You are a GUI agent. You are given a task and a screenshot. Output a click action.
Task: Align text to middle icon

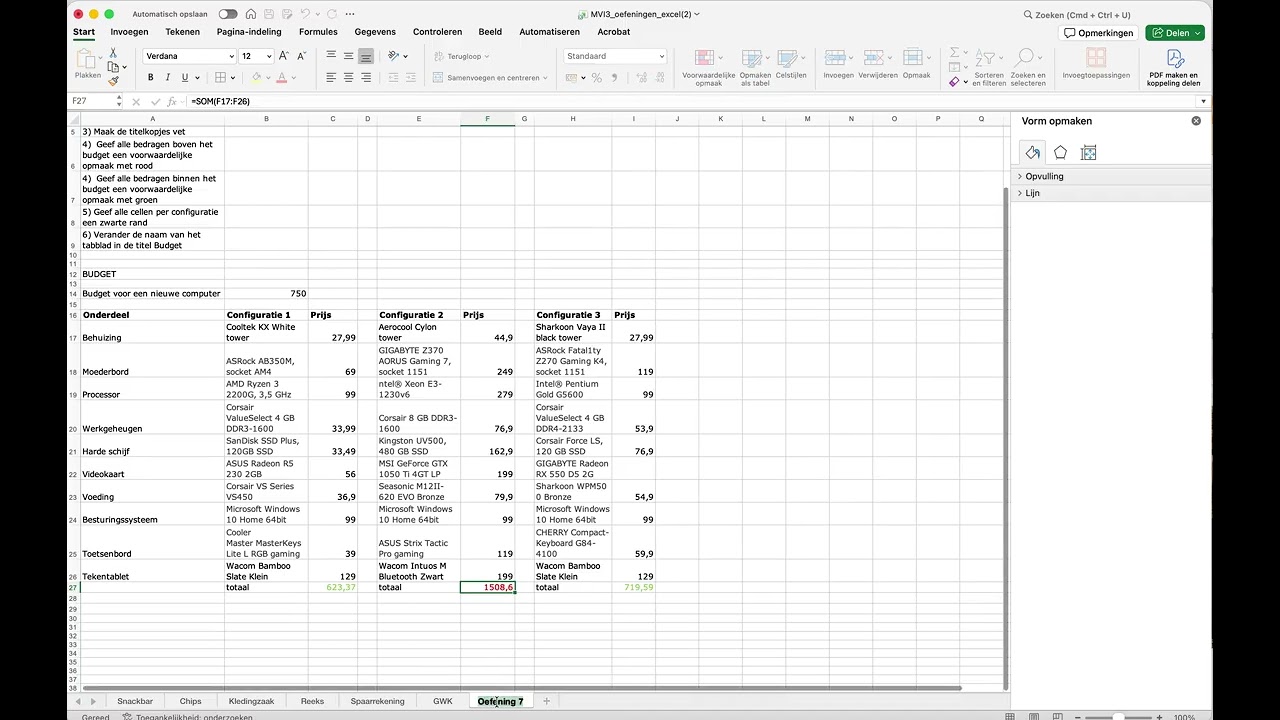click(348, 56)
